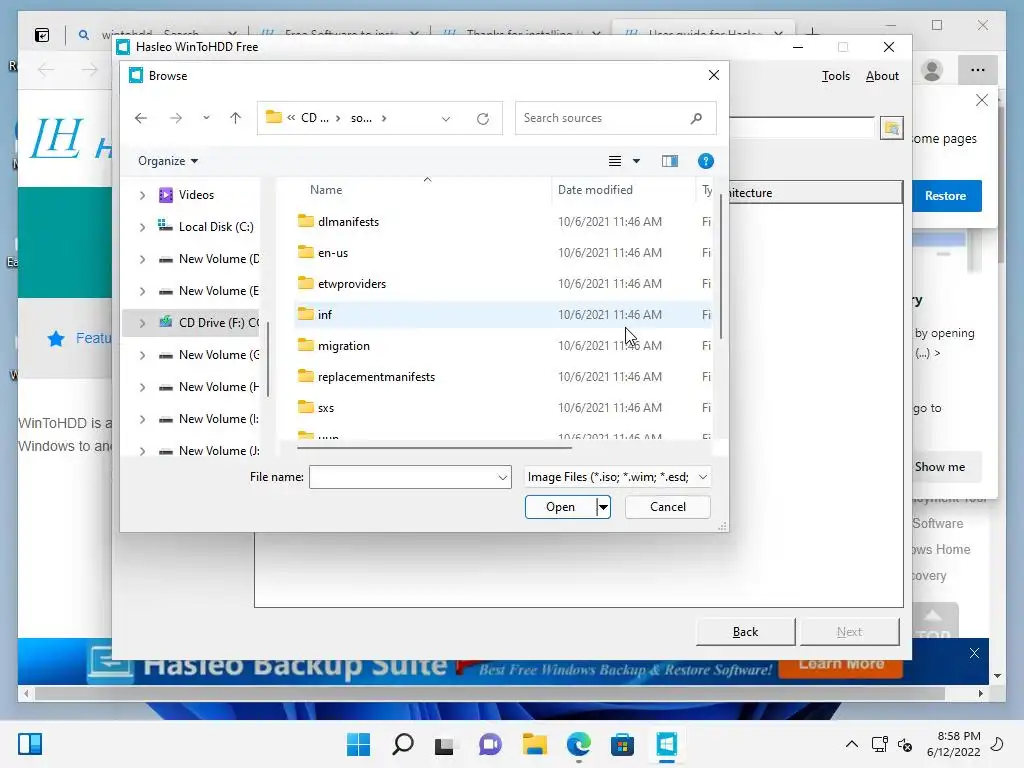The image size is (1024, 768).
Task: Click the Back button in WinToHDD
Action: tap(745, 632)
